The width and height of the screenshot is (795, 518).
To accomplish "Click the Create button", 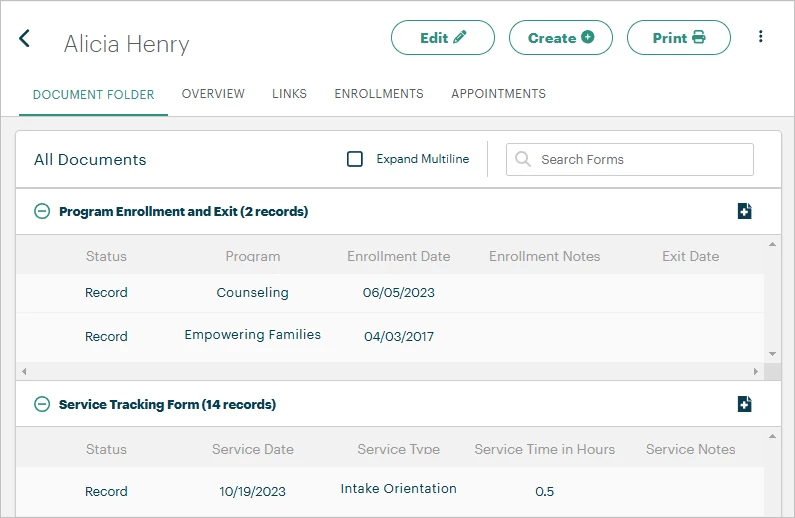I will pos(561,38).
